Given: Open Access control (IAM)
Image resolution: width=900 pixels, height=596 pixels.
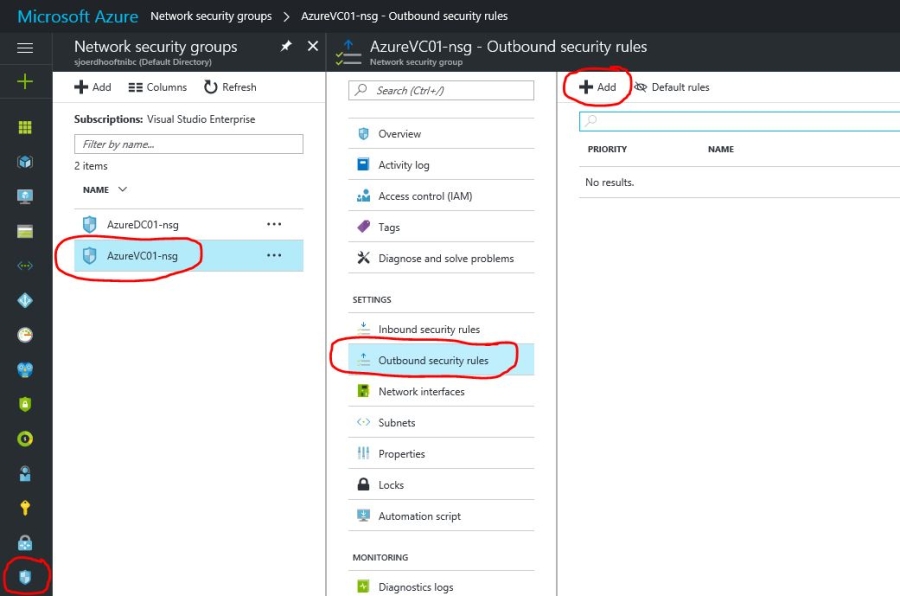Looking at the screenshot, I should coord(441,196).
